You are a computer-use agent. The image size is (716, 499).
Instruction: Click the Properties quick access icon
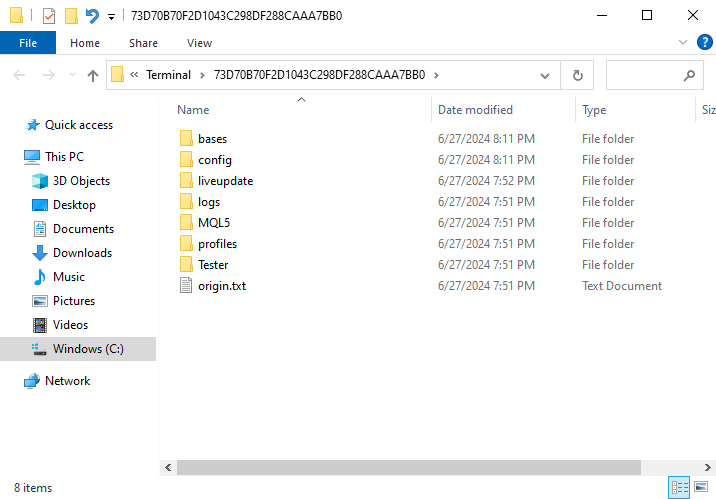coord(48,16)
